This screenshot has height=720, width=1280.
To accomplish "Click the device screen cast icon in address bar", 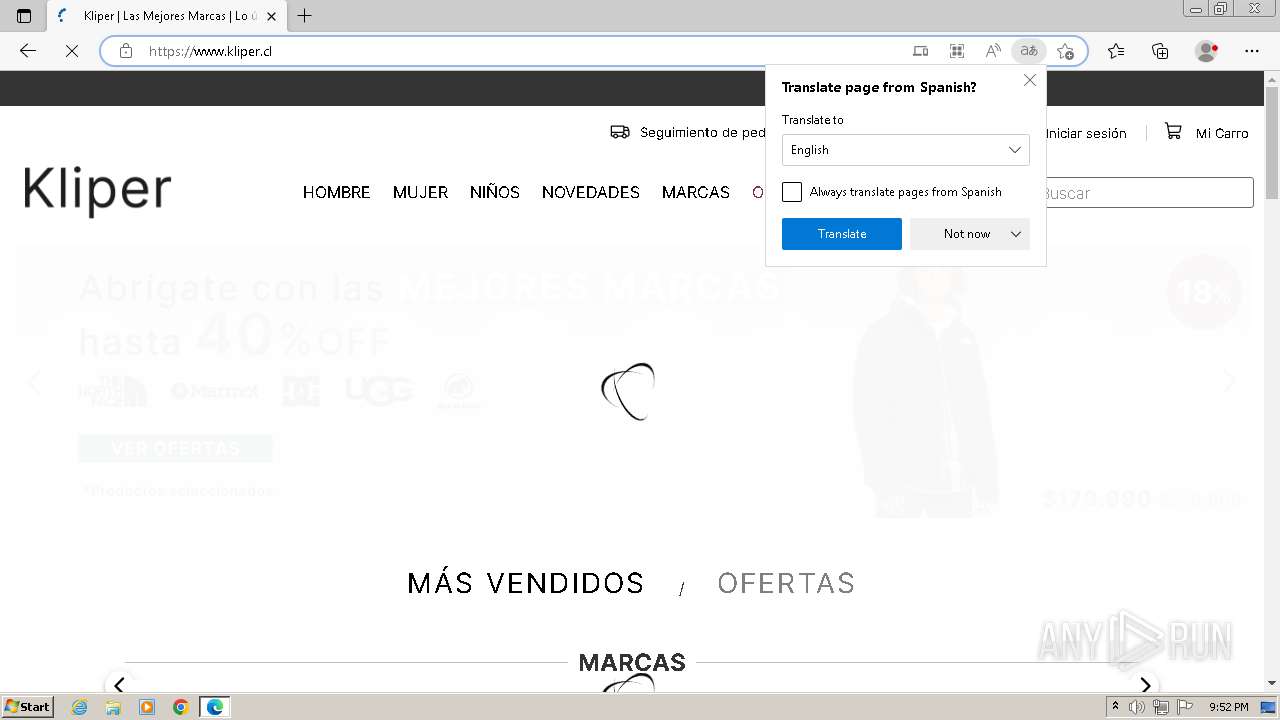I will 921,51.
